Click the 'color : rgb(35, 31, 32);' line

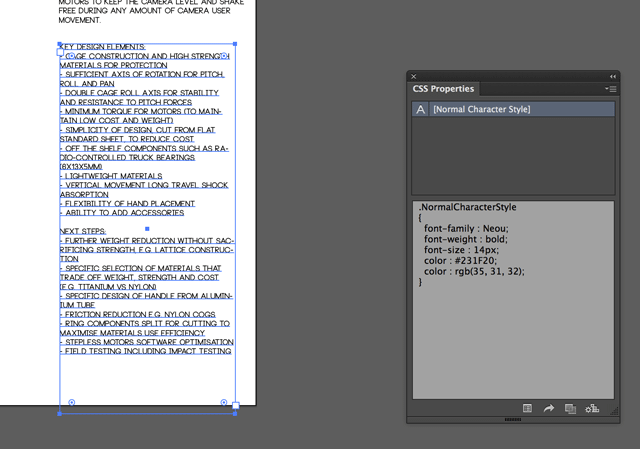coord(474,271)
